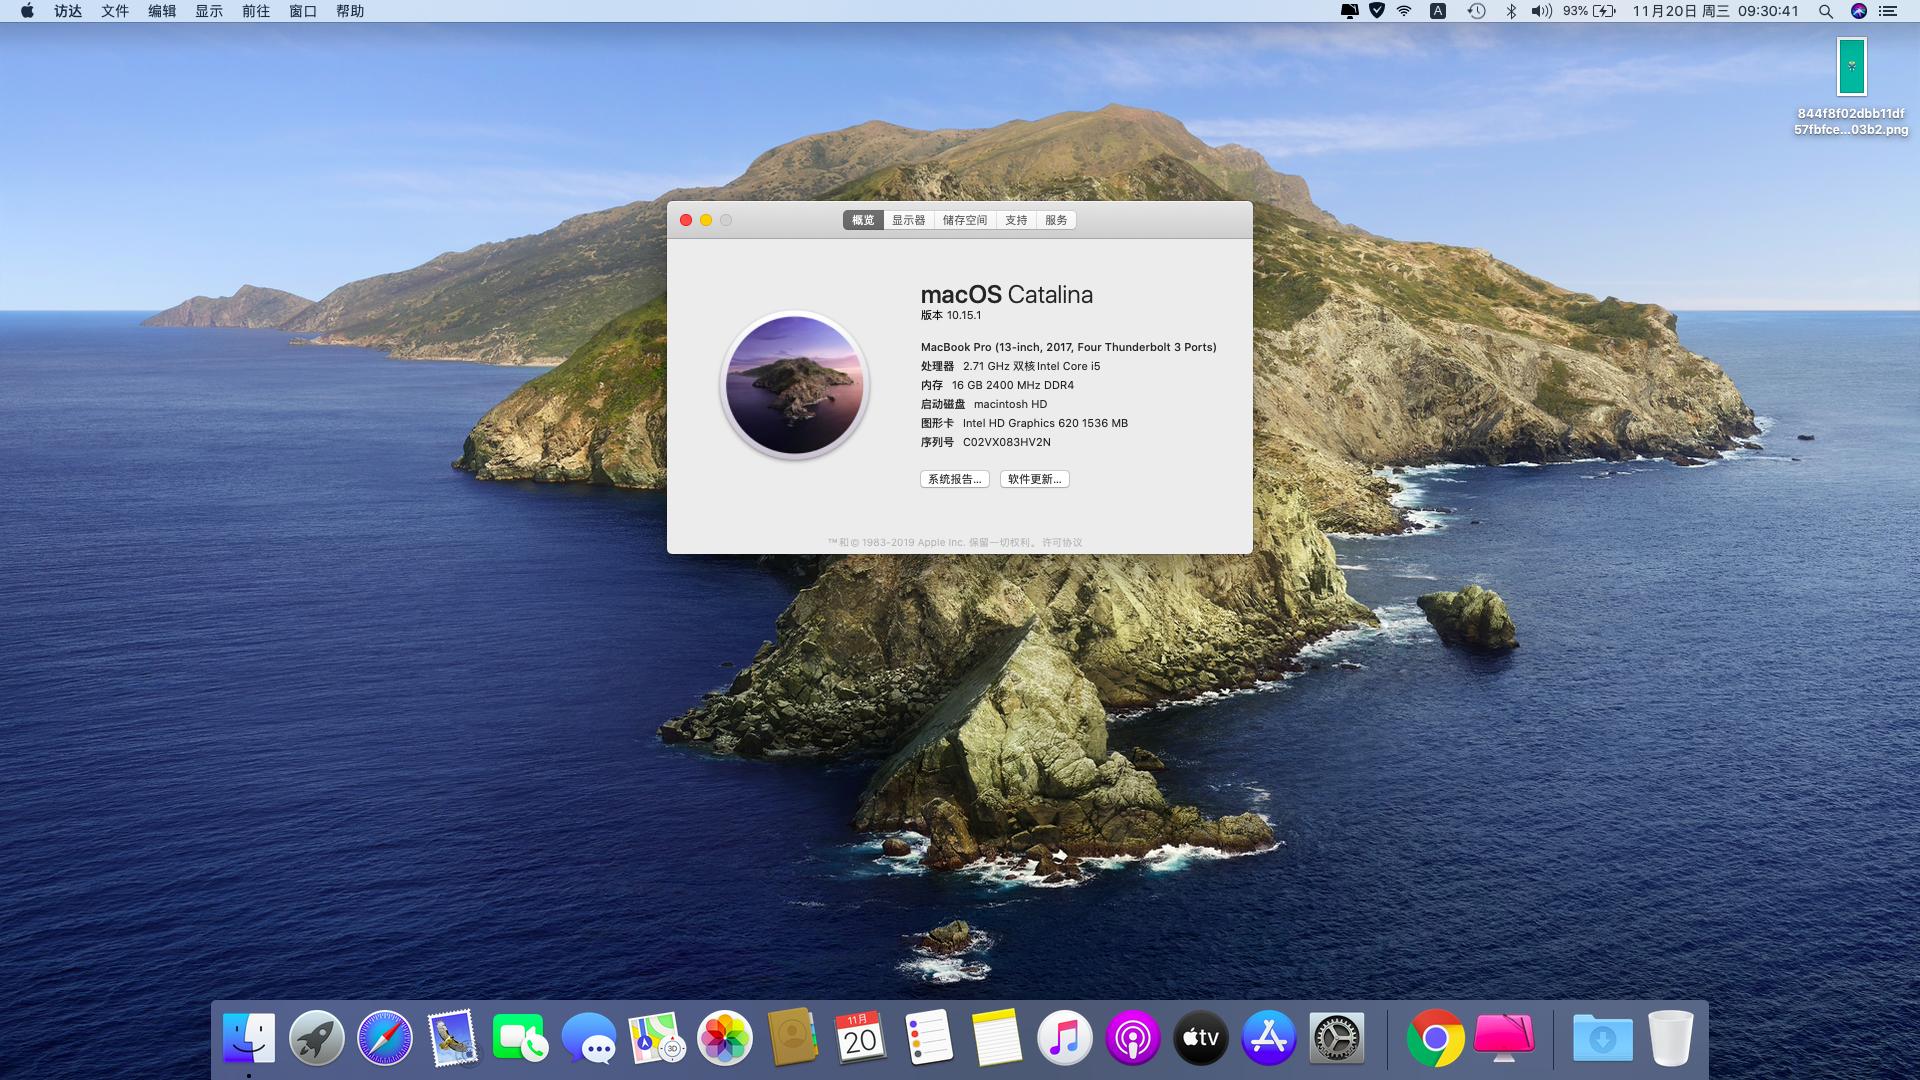Open Safari from the Dock
1920x1080 pixels.
pyautogui.click(x=383, y=1038)
